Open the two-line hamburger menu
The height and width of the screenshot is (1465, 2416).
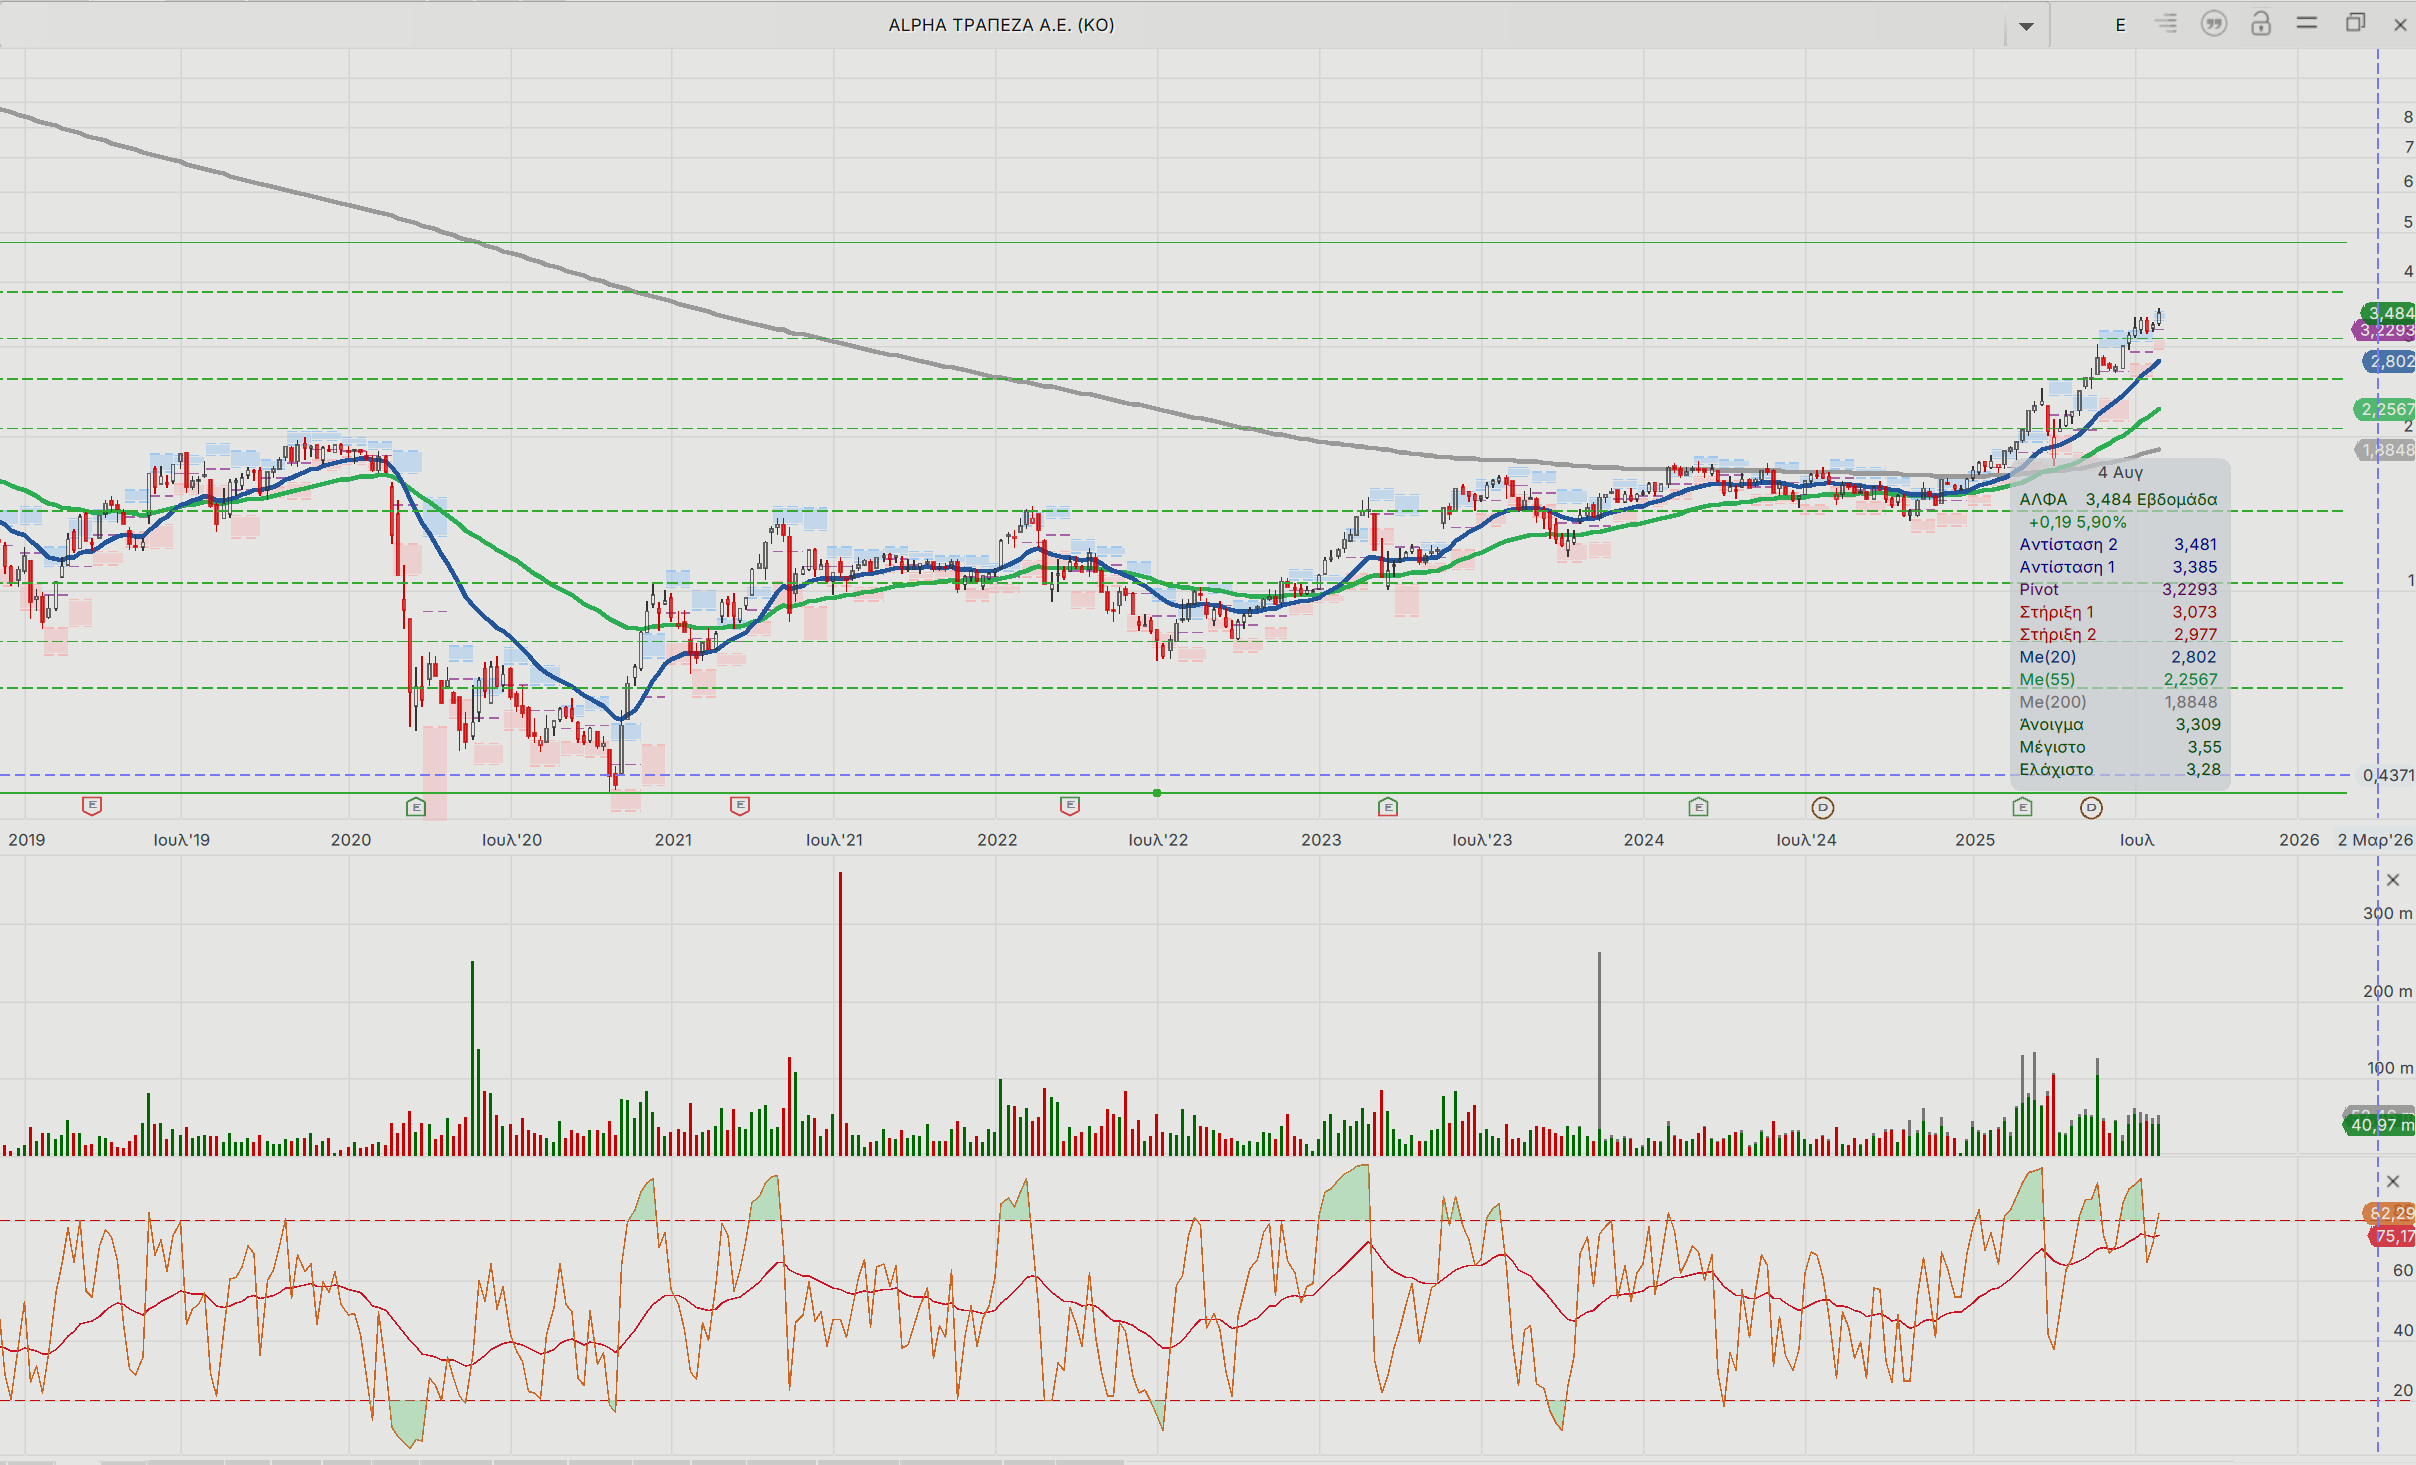(2307, 24)
